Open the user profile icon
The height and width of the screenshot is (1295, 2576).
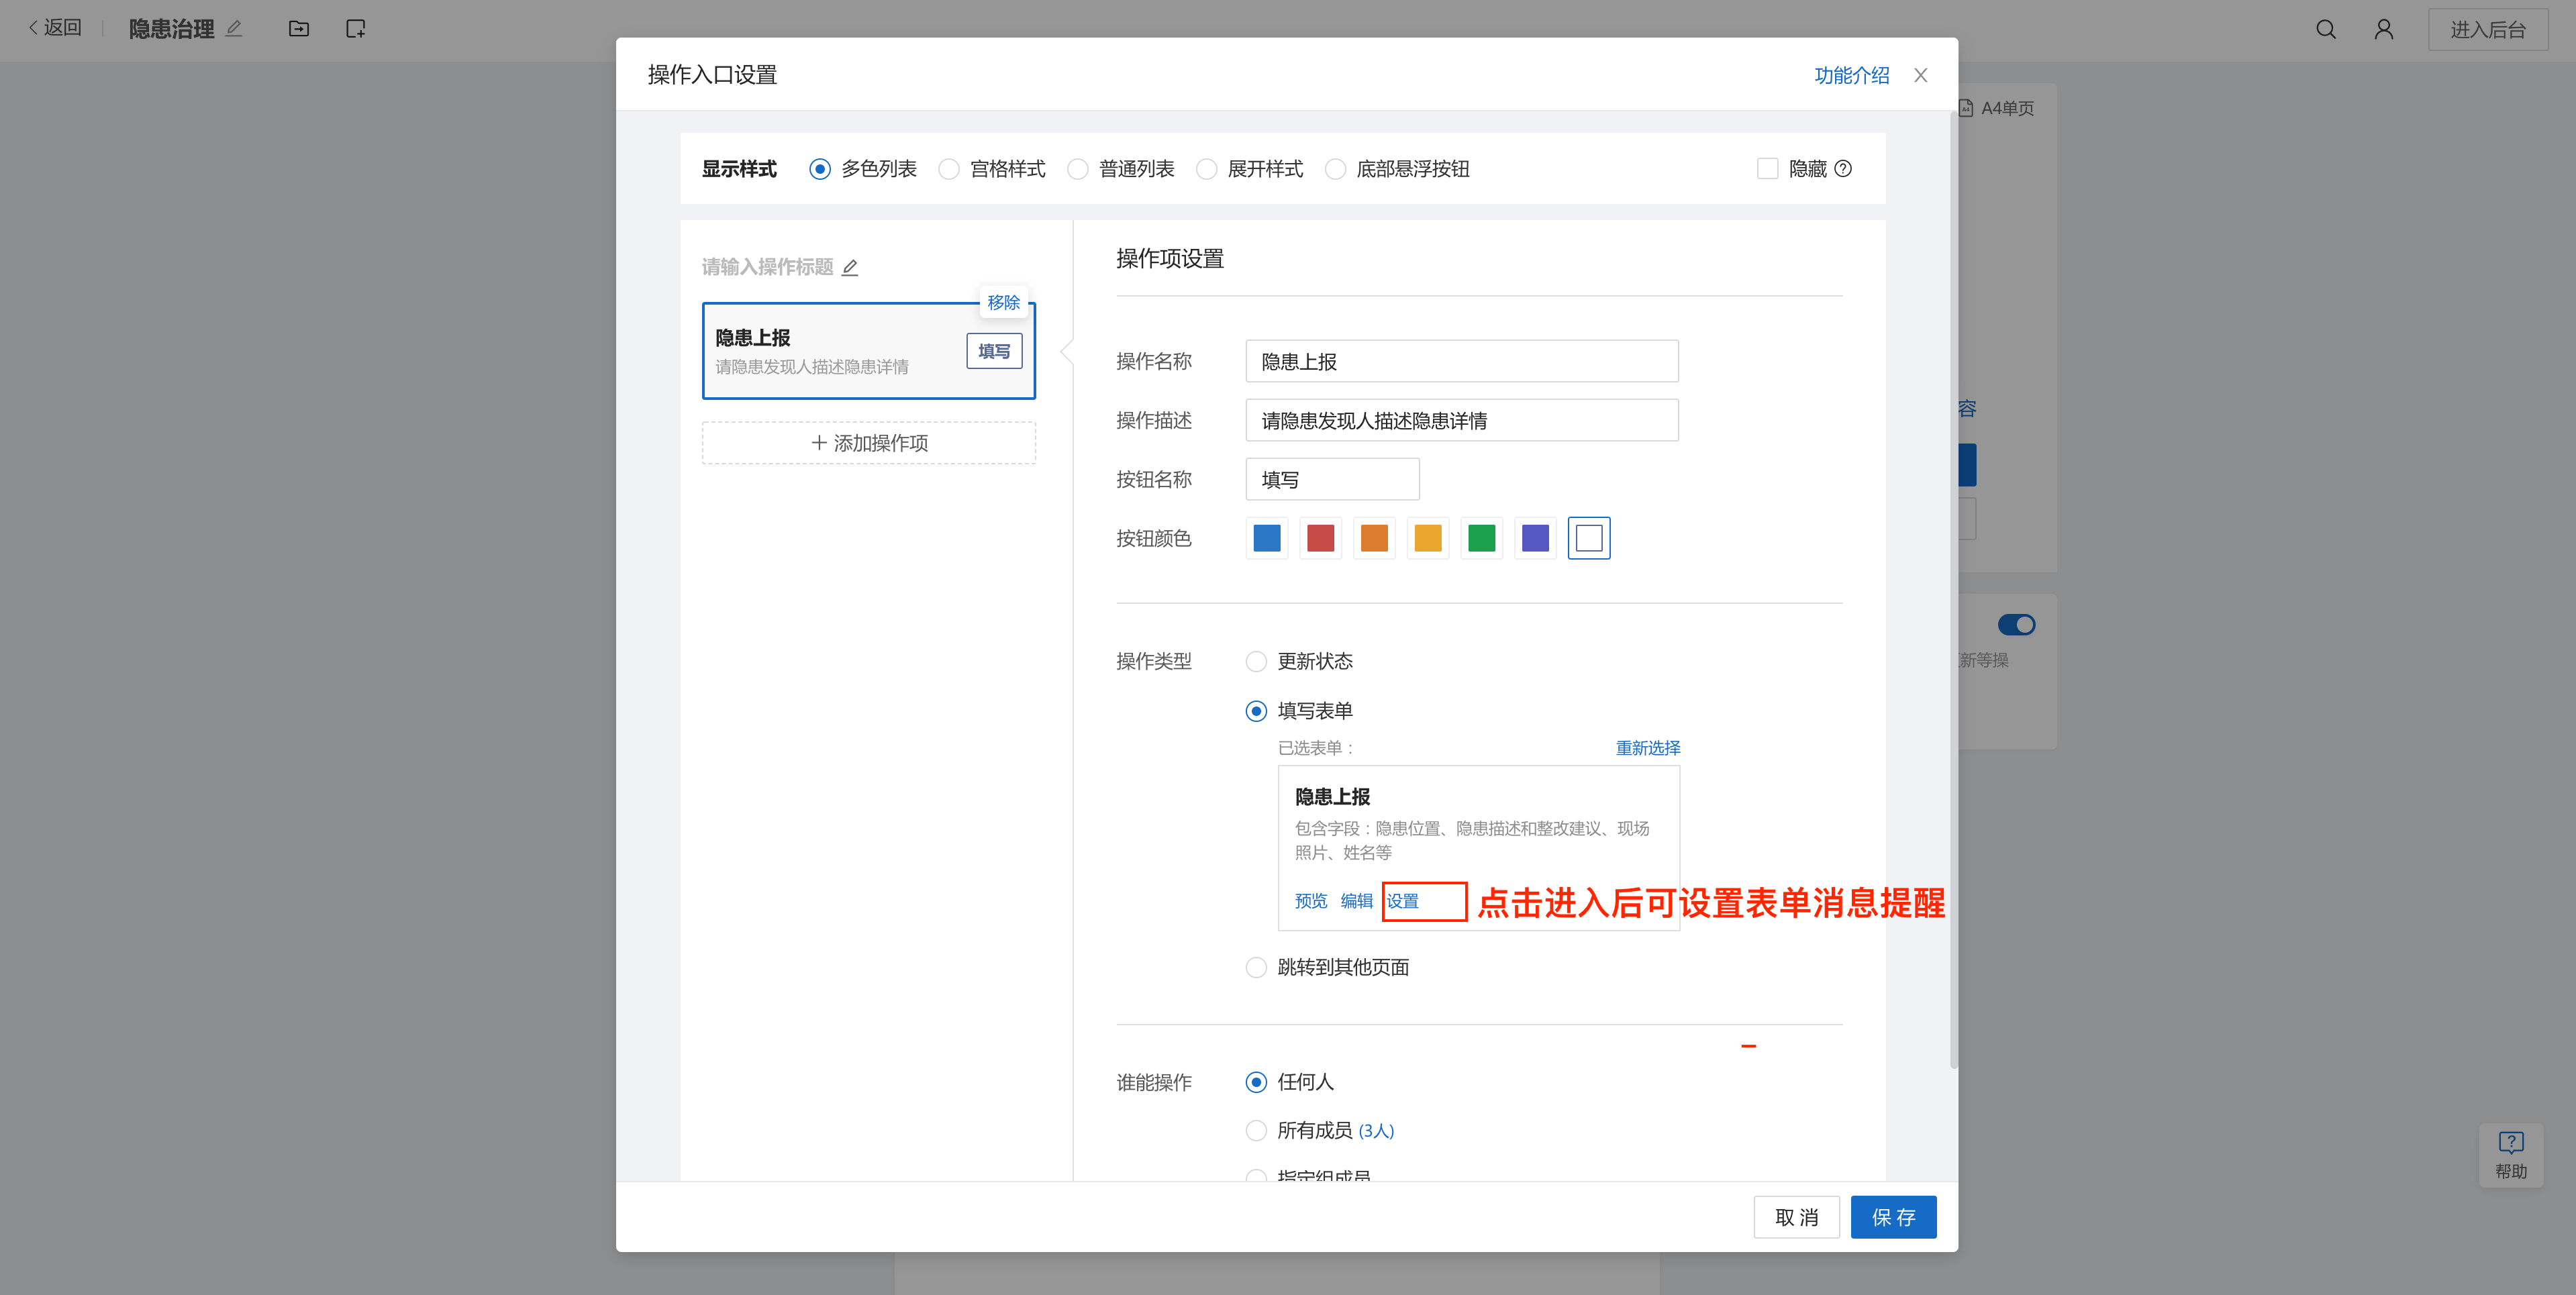[x=2383, y=29]
